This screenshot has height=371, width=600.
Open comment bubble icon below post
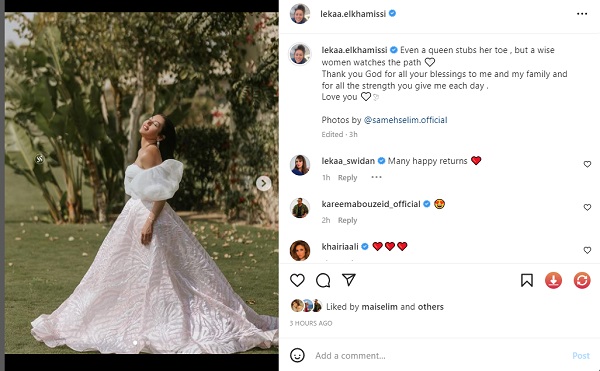[323, 280]
